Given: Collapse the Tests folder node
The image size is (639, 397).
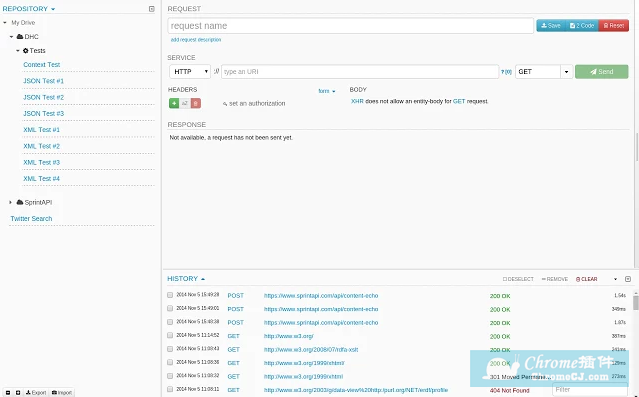Looking at the screenshot, I should [18, 51].
